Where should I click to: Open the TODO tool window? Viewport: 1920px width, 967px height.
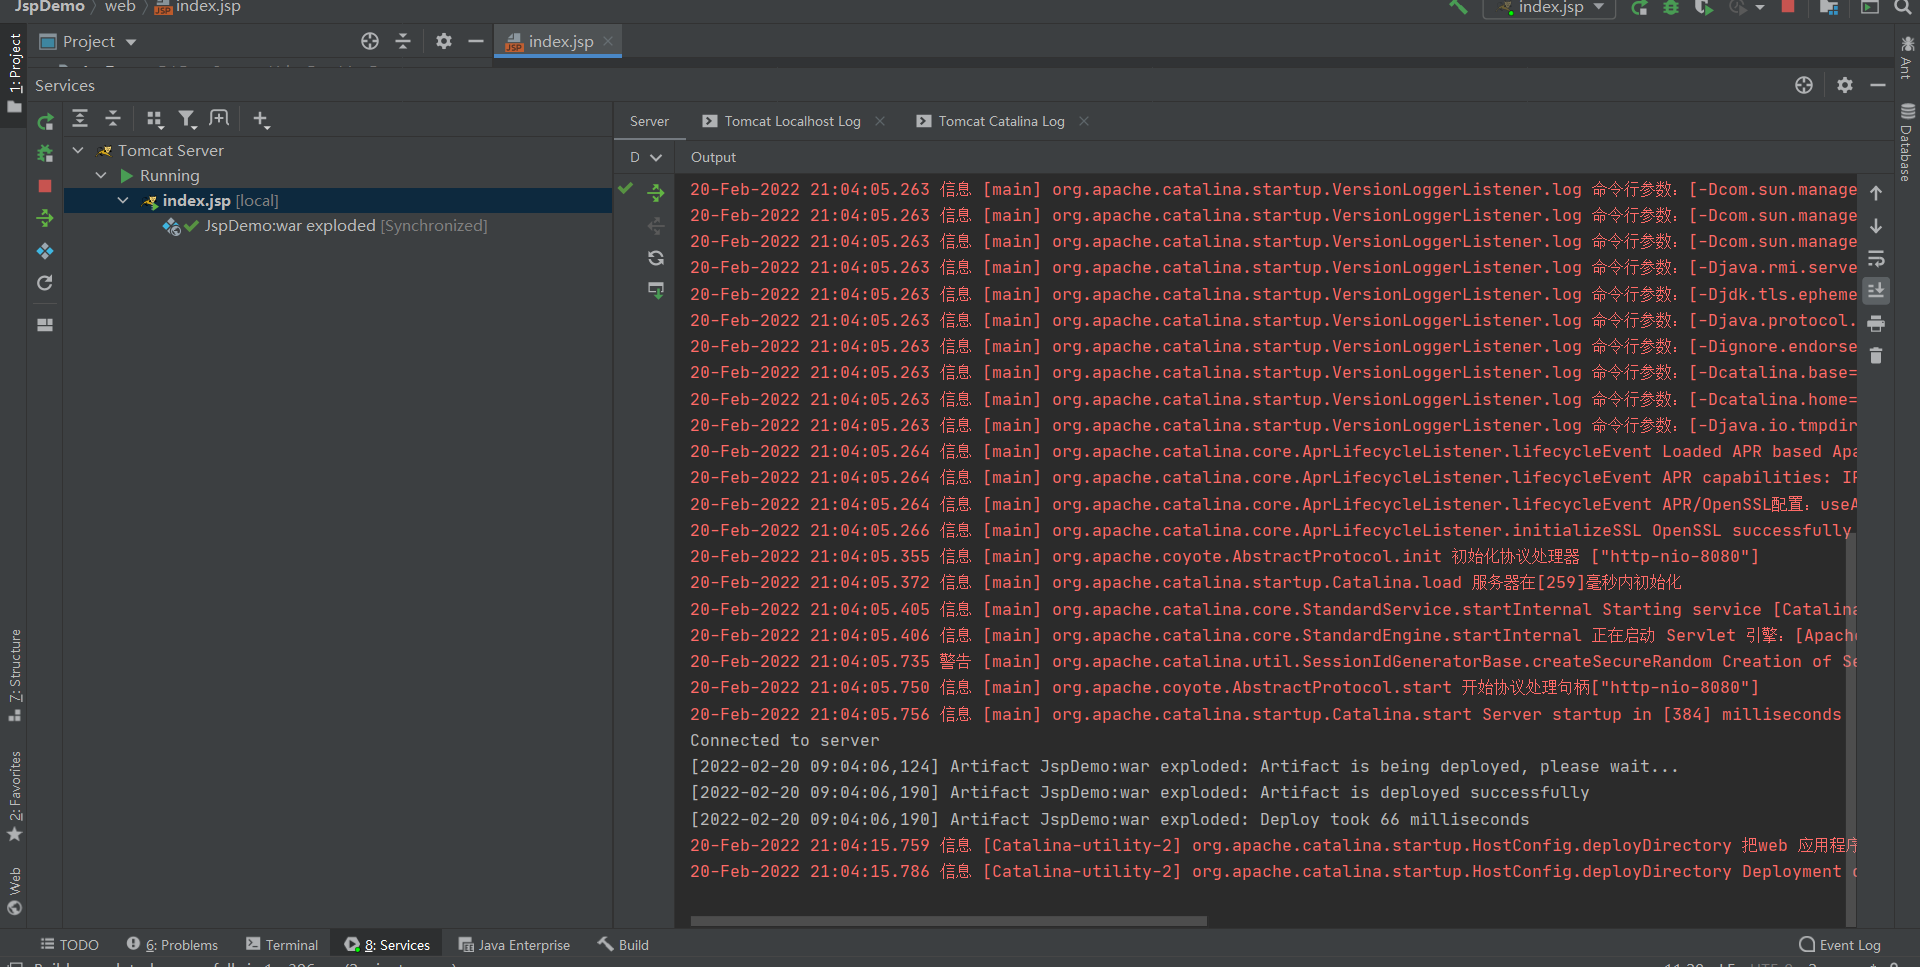click(x=69, y=945)
